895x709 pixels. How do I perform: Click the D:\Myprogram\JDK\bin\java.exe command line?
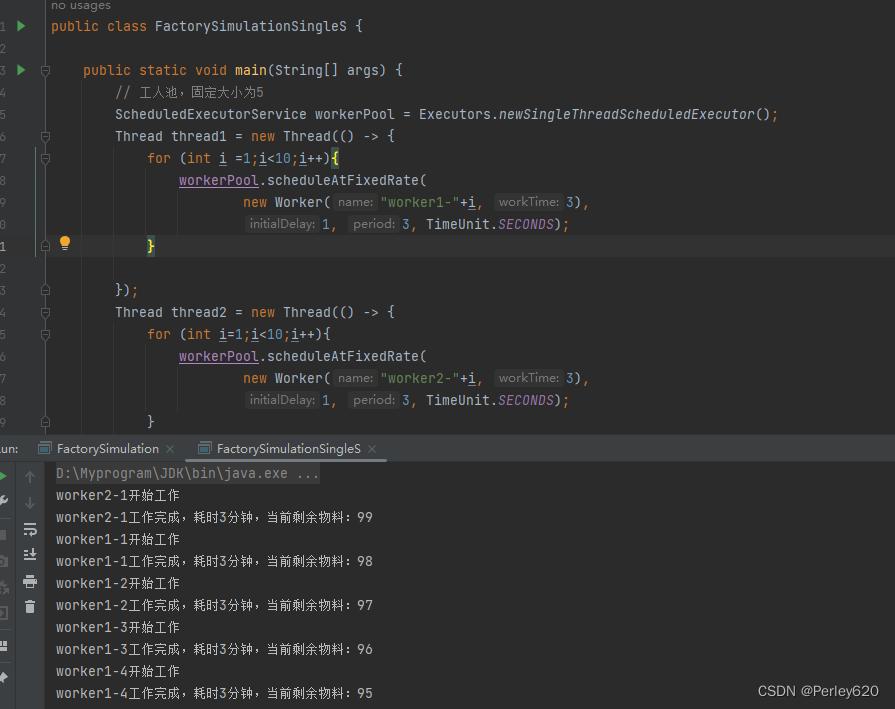point(187,473)
